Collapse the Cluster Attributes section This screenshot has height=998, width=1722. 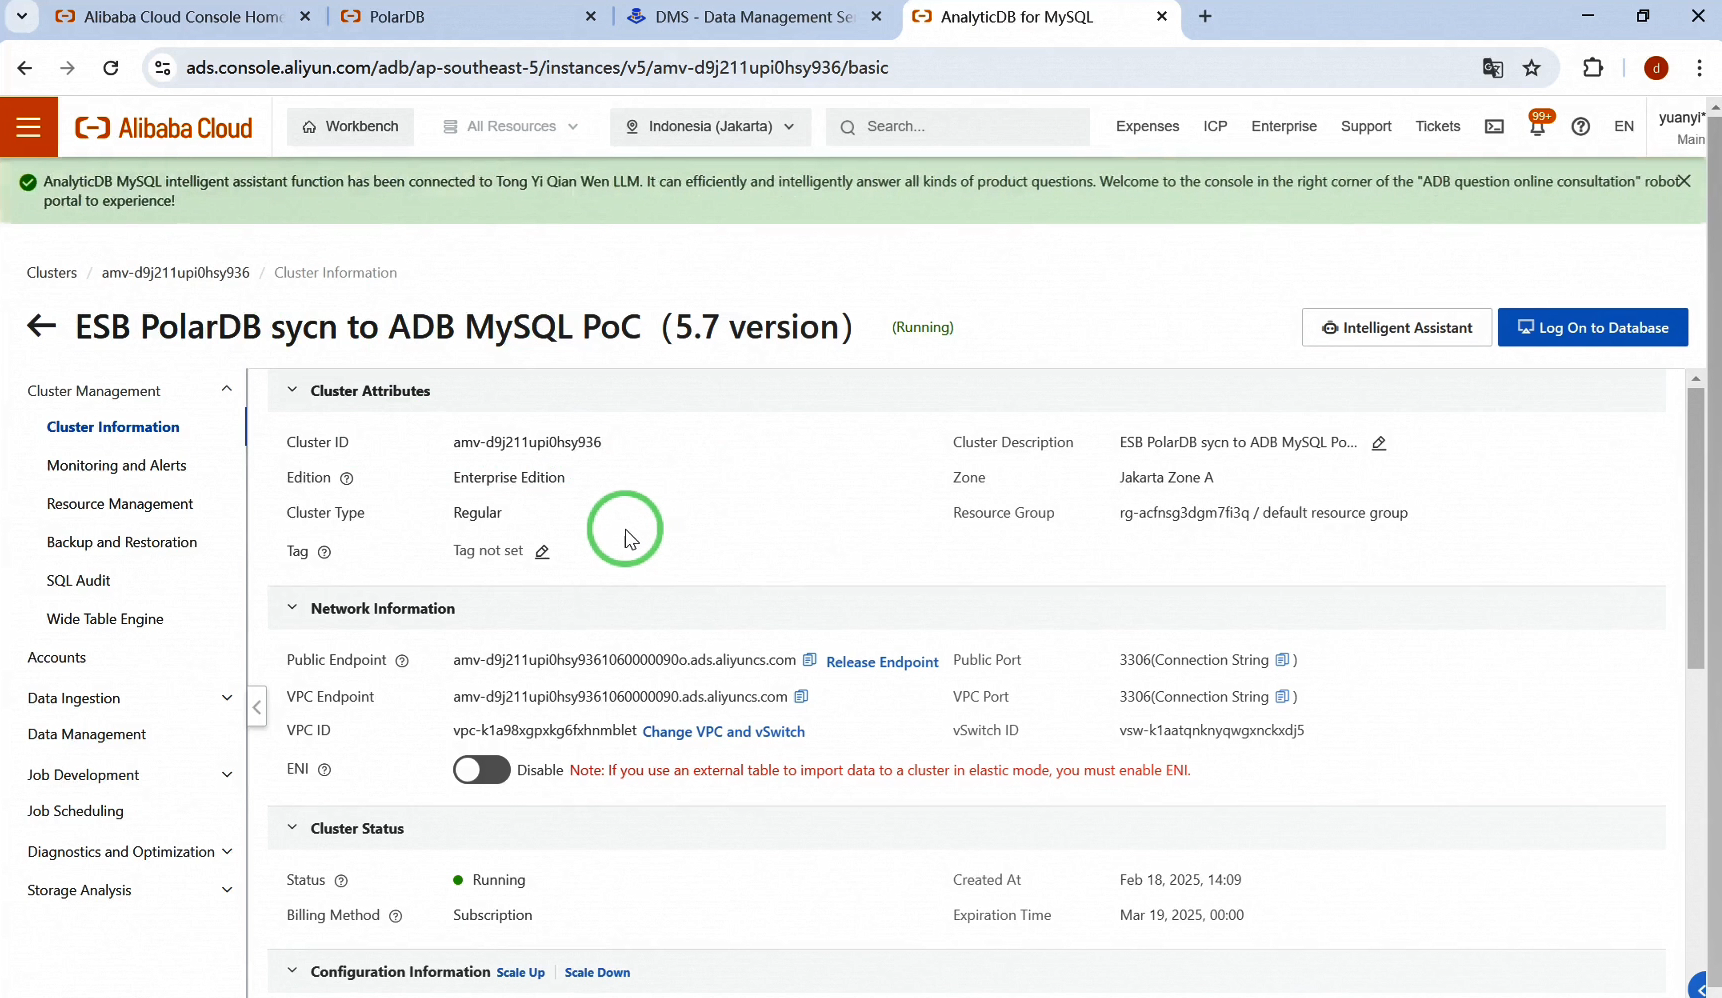[292, 390]
